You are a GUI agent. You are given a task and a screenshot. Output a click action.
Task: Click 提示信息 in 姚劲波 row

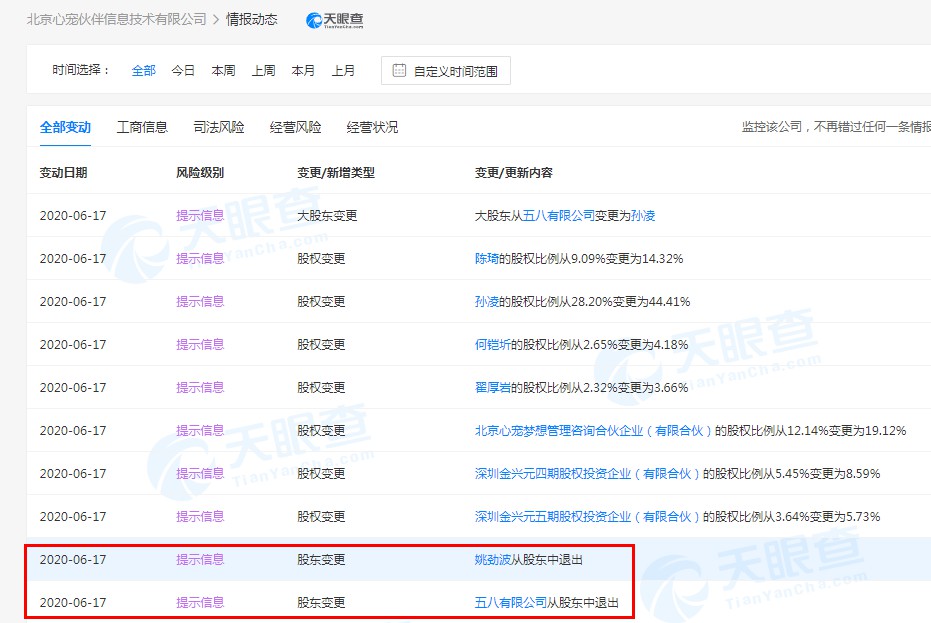click(x=200, y=559)
